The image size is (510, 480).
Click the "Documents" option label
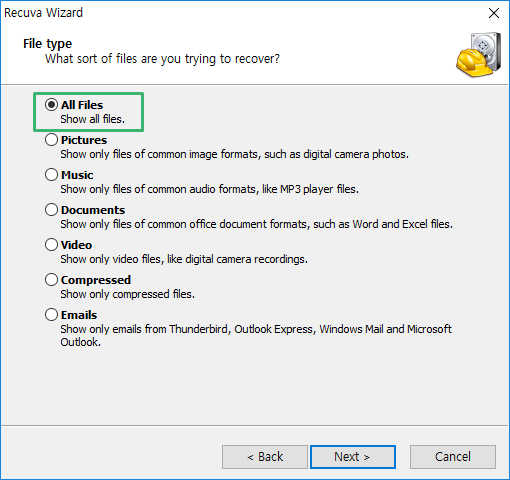click(93, 210)
